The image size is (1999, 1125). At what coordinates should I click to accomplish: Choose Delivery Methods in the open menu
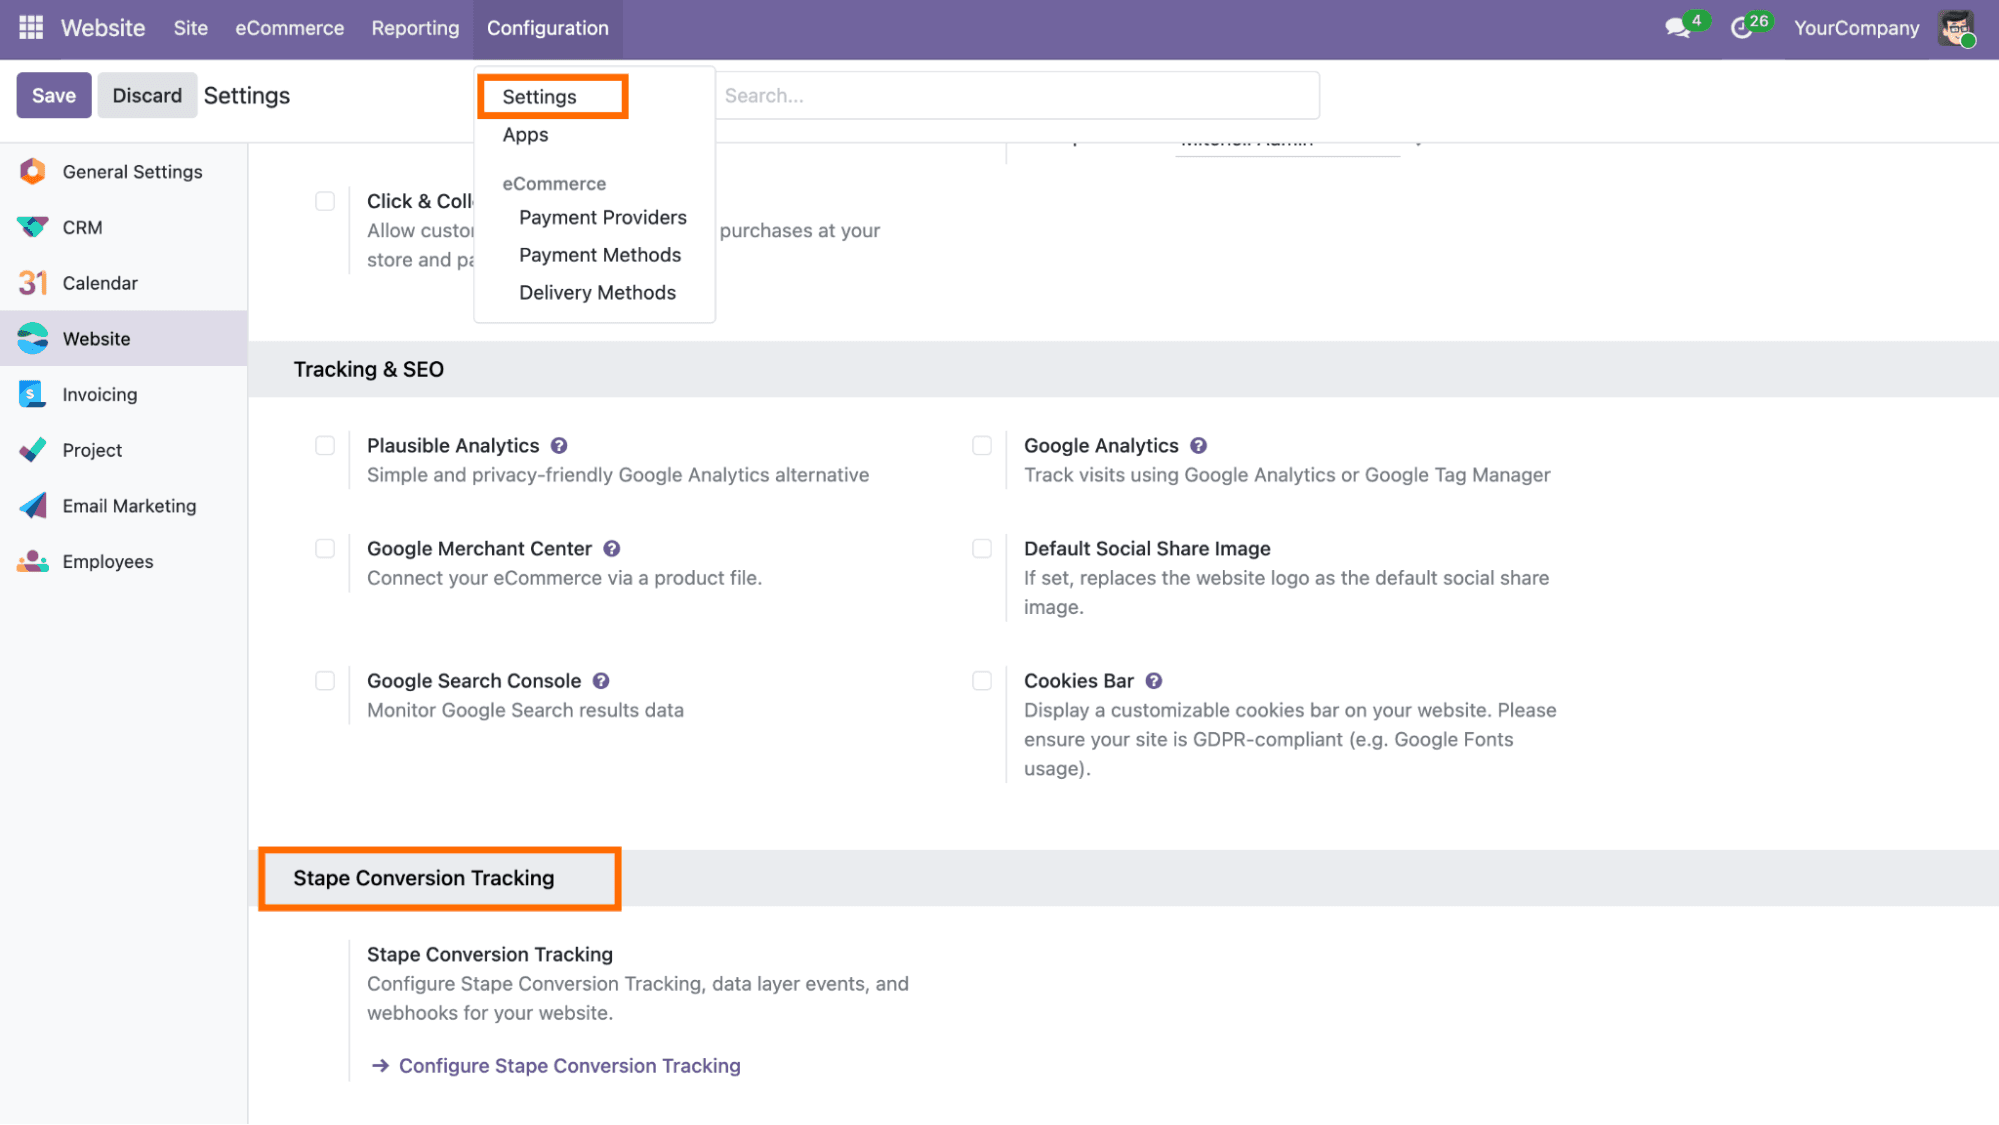click(597, 292)
